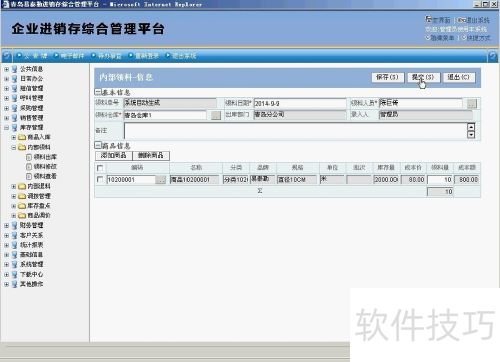Screen dimensions: 500x362
Task: Click the 编码 column header
Action: [x=137, y=168]
